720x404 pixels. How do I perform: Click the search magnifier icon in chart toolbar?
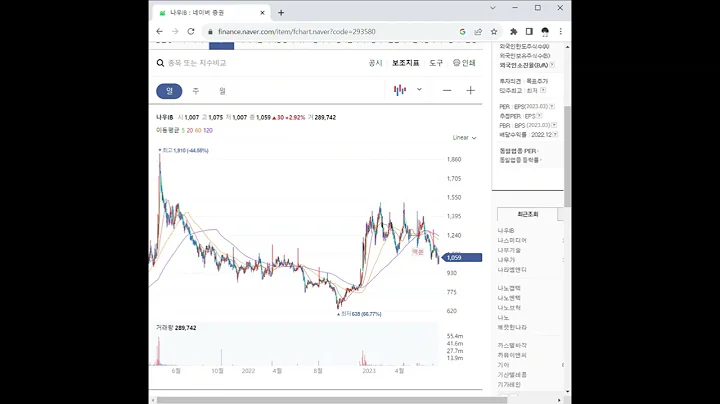click(160, 63)
